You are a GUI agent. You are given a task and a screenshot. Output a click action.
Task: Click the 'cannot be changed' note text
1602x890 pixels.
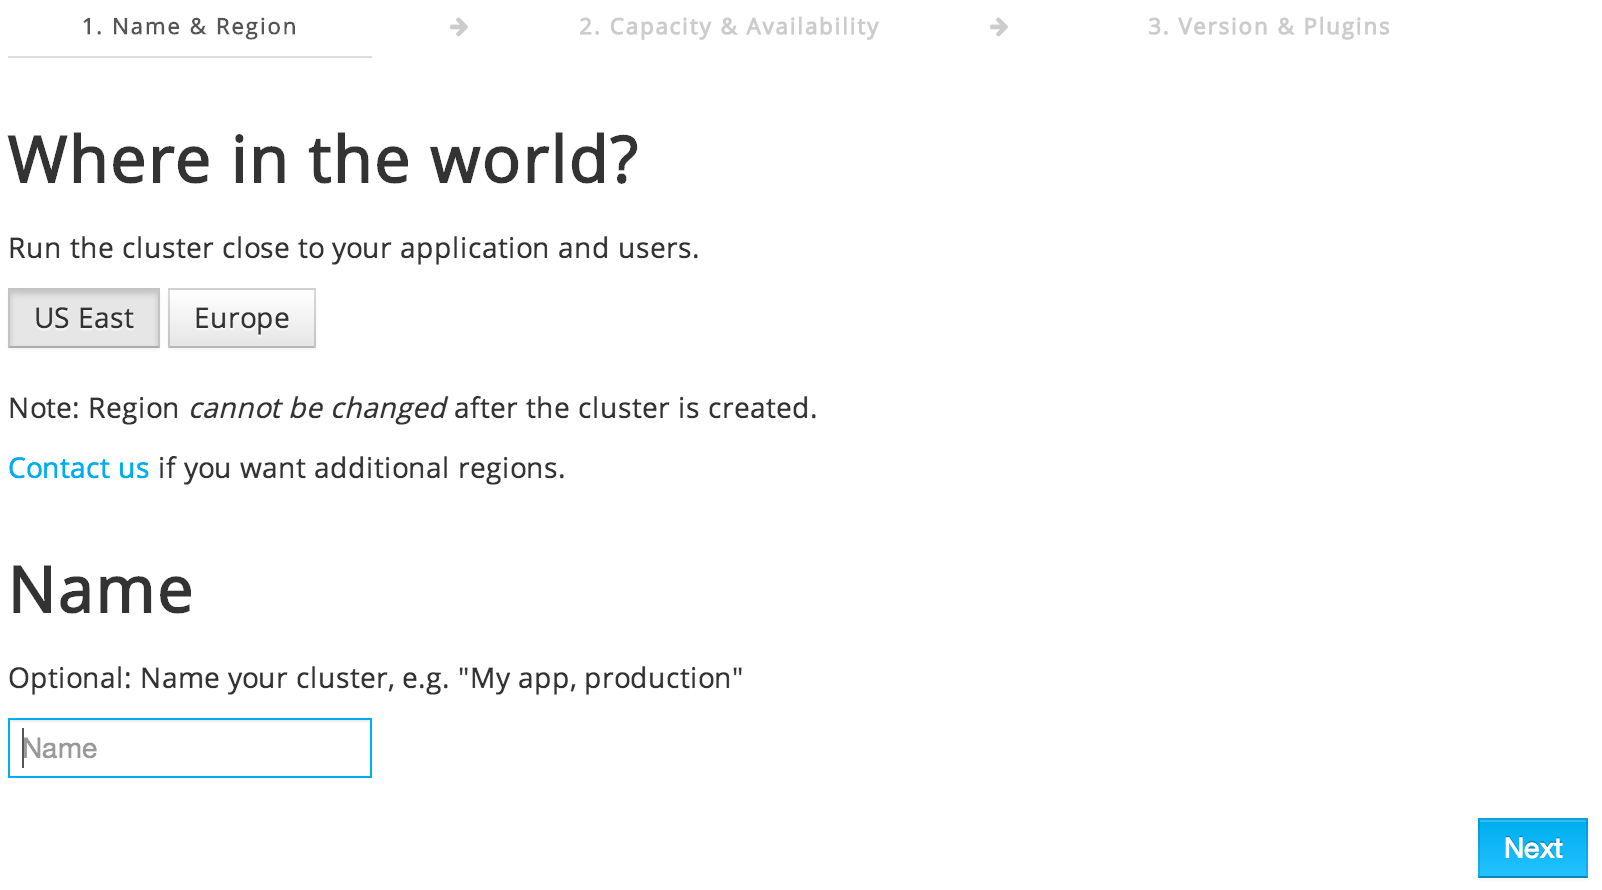coord(317,408)
